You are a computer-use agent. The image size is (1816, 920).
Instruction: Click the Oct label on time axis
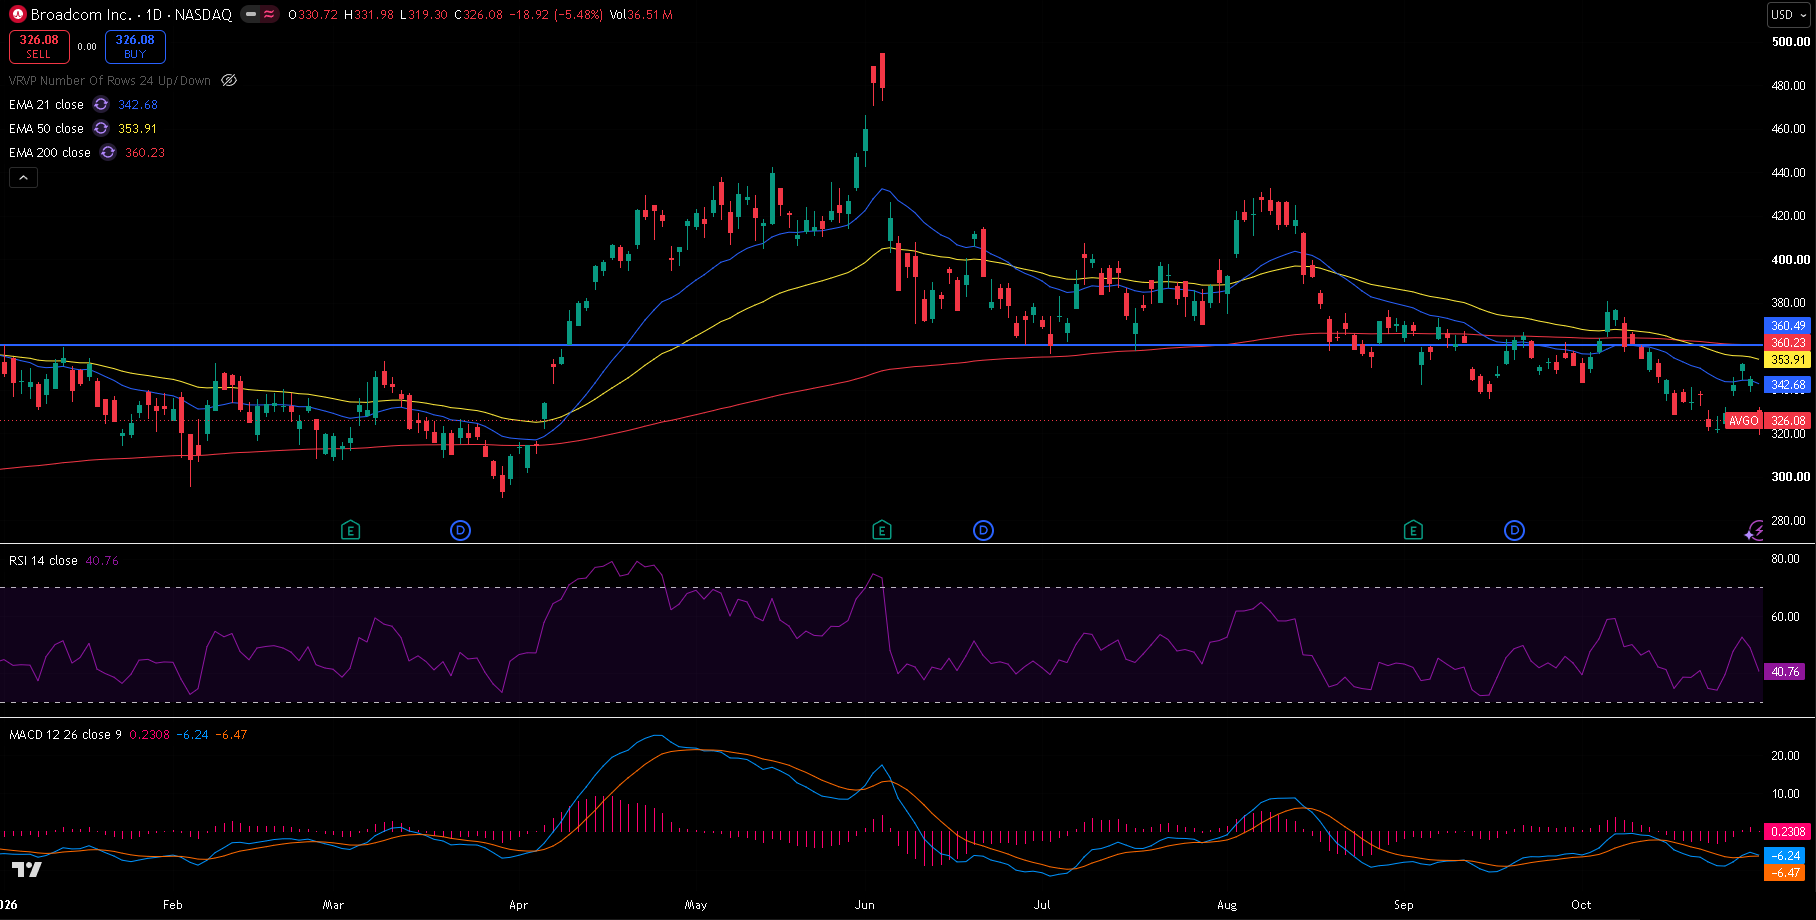click(1581, 905)
